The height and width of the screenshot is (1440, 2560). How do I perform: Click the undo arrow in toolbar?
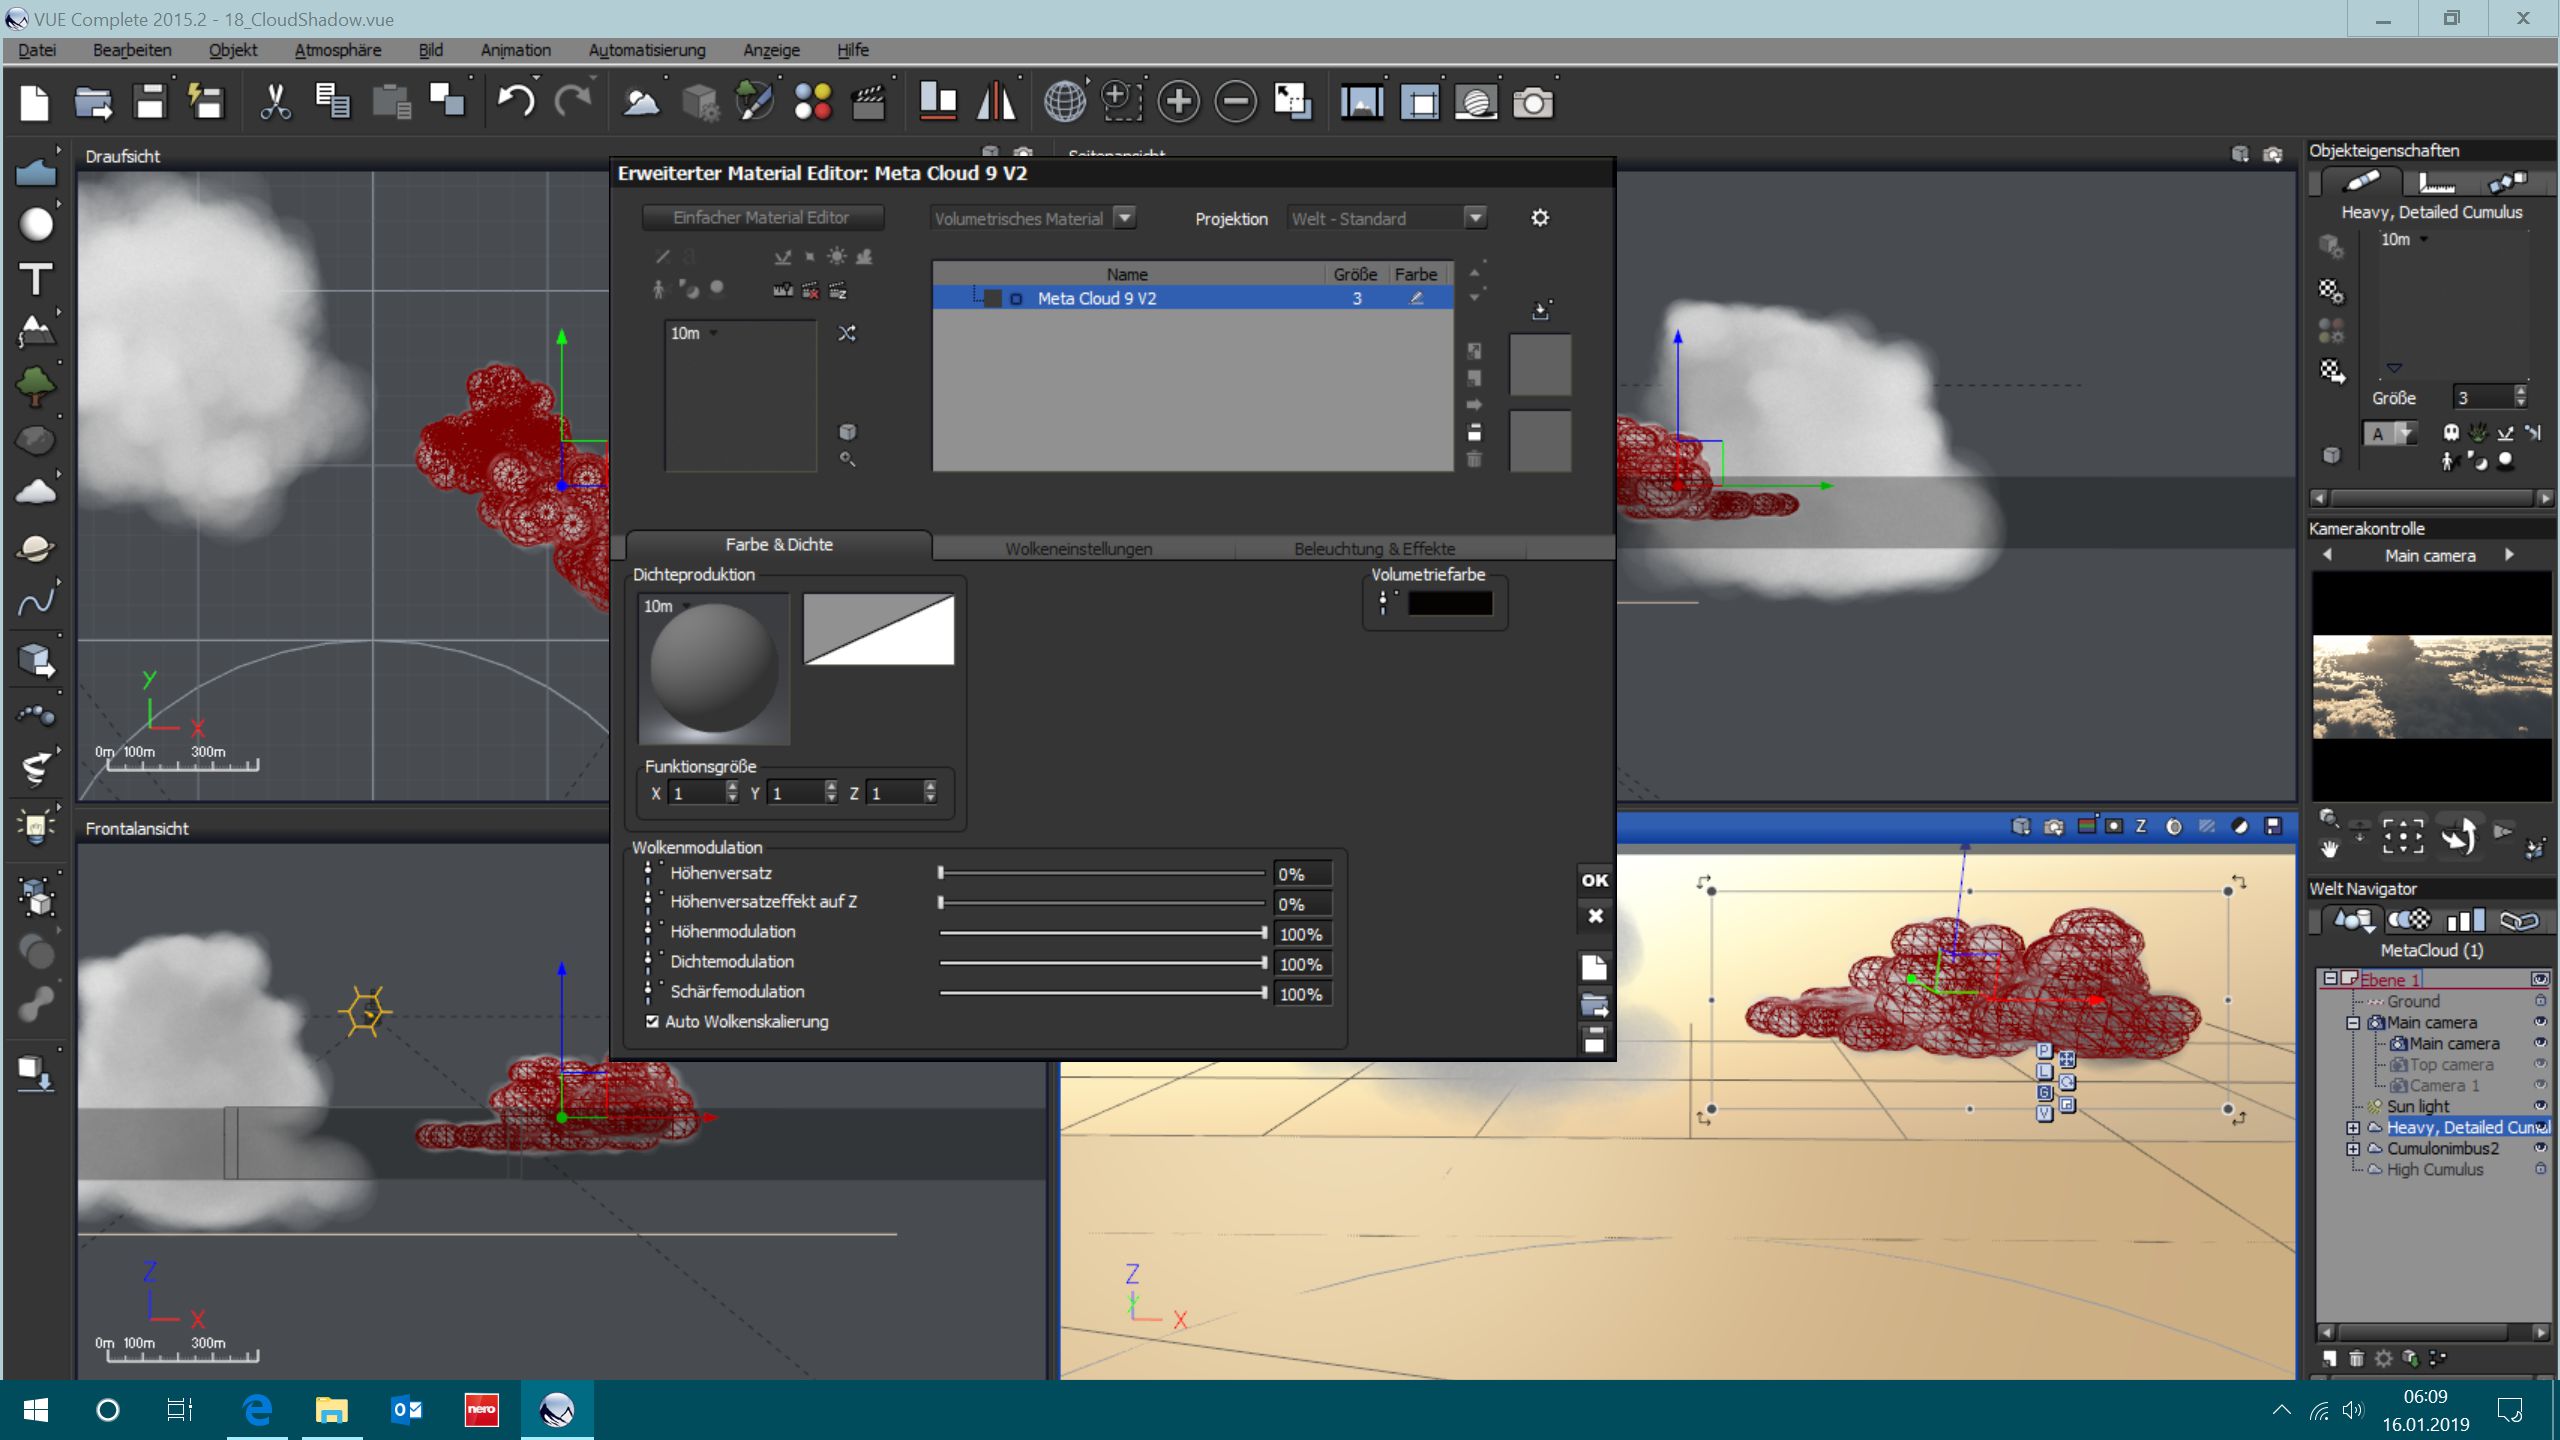pyautogui.click(x=516, y=101)
